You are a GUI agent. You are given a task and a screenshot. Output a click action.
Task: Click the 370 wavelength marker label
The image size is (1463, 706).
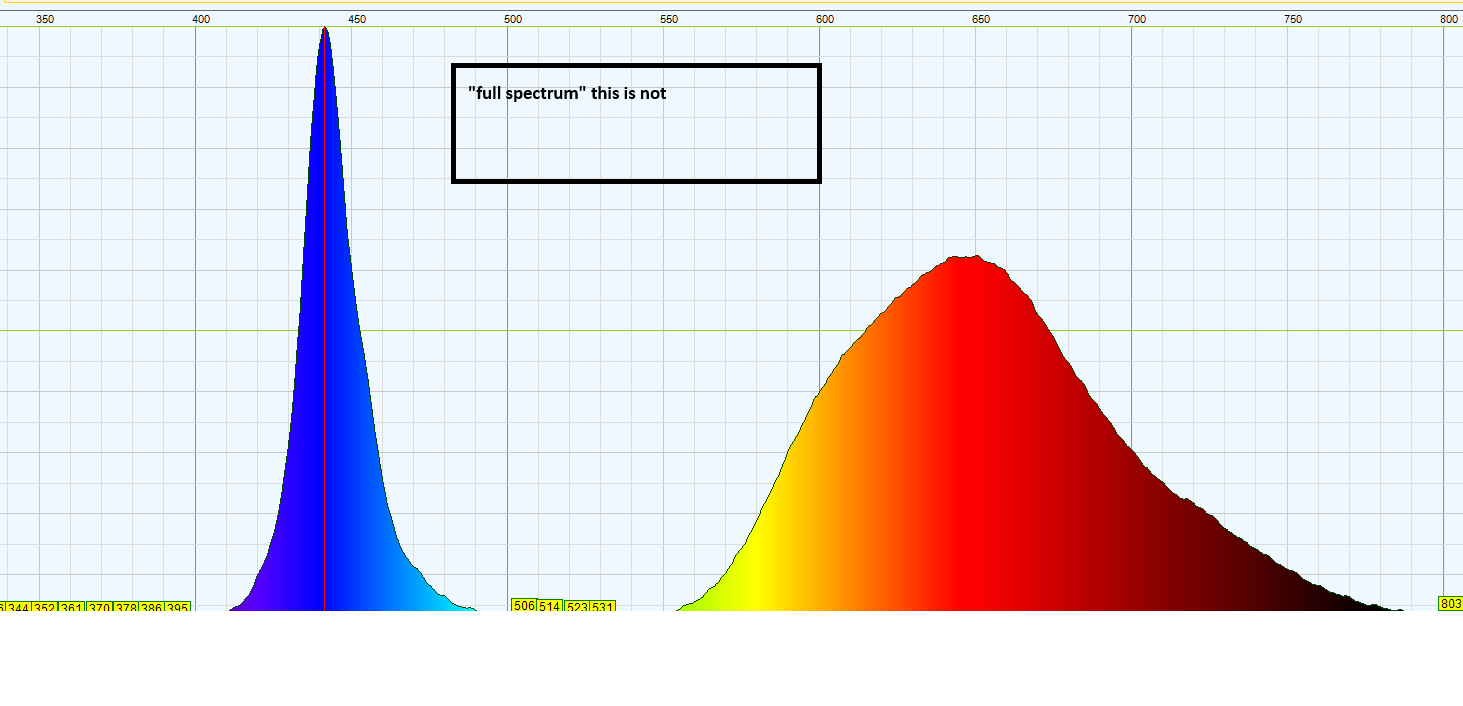point(99,608)
